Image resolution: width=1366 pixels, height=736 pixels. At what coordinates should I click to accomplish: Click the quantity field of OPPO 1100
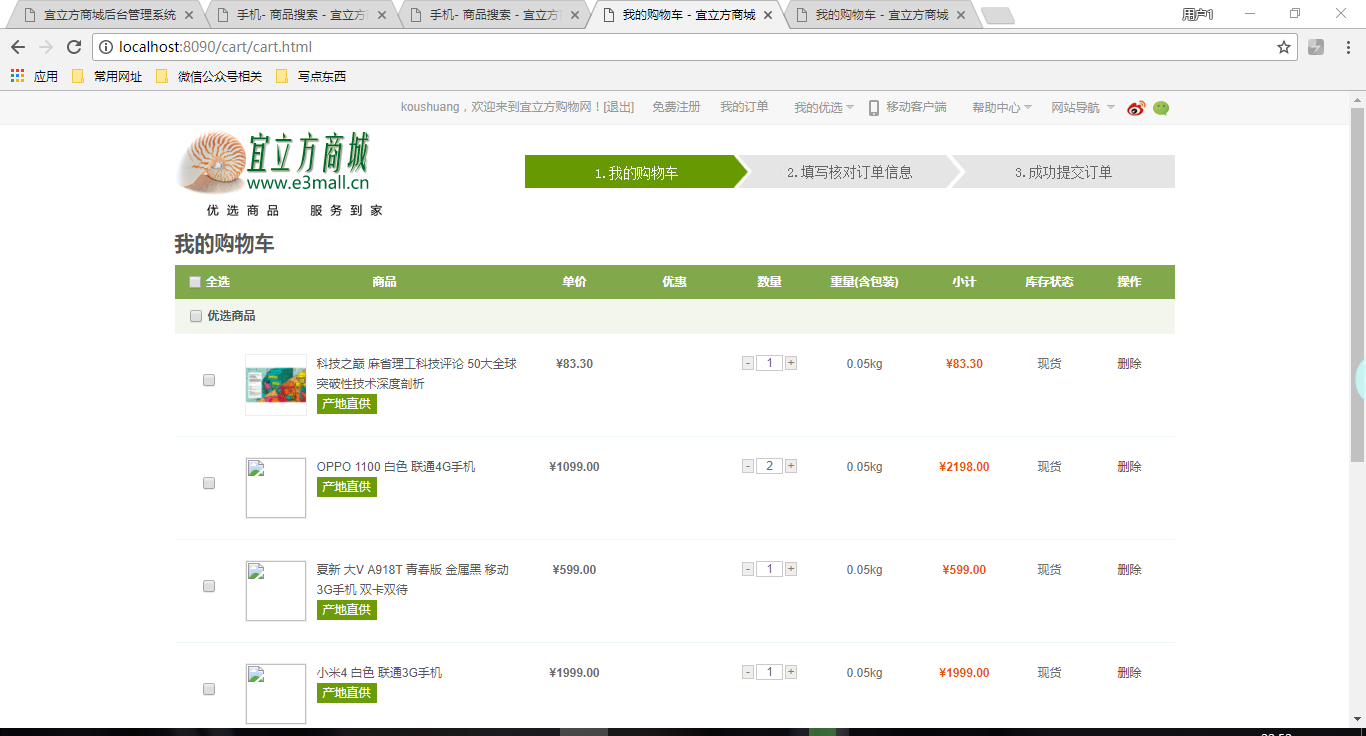click(769, 466)
